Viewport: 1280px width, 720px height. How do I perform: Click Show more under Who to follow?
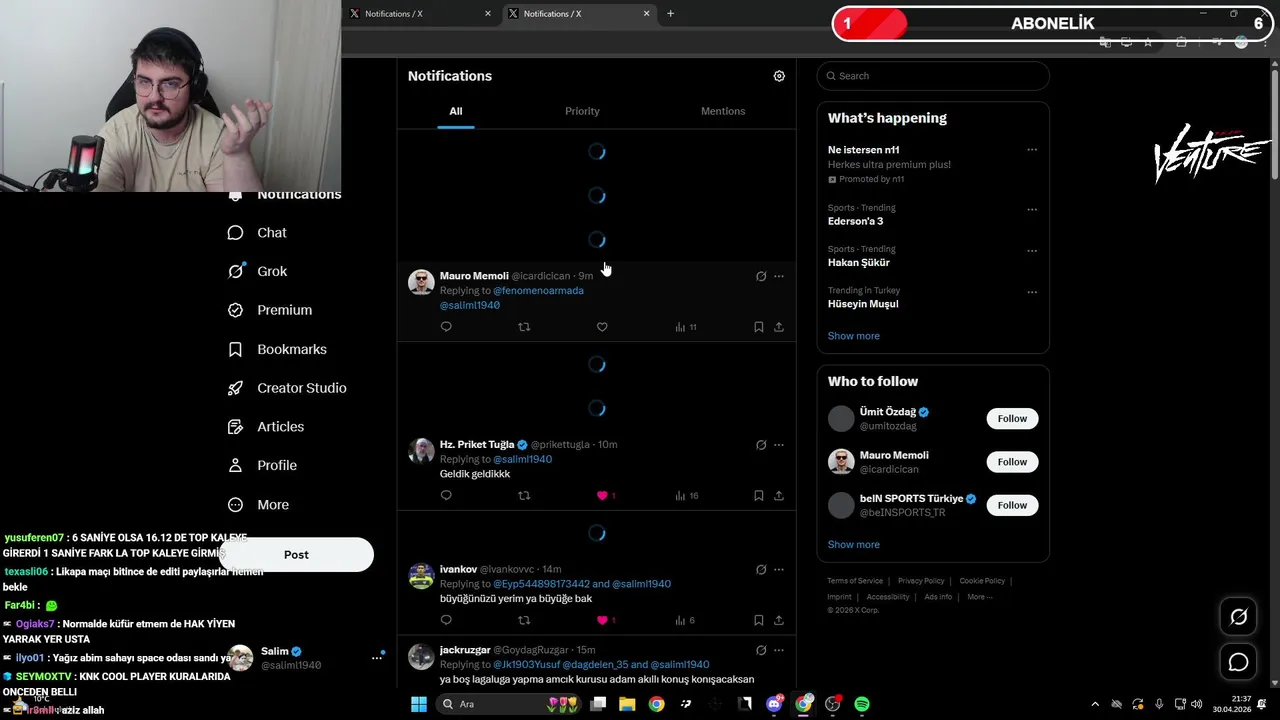click(x=854, y=545)
